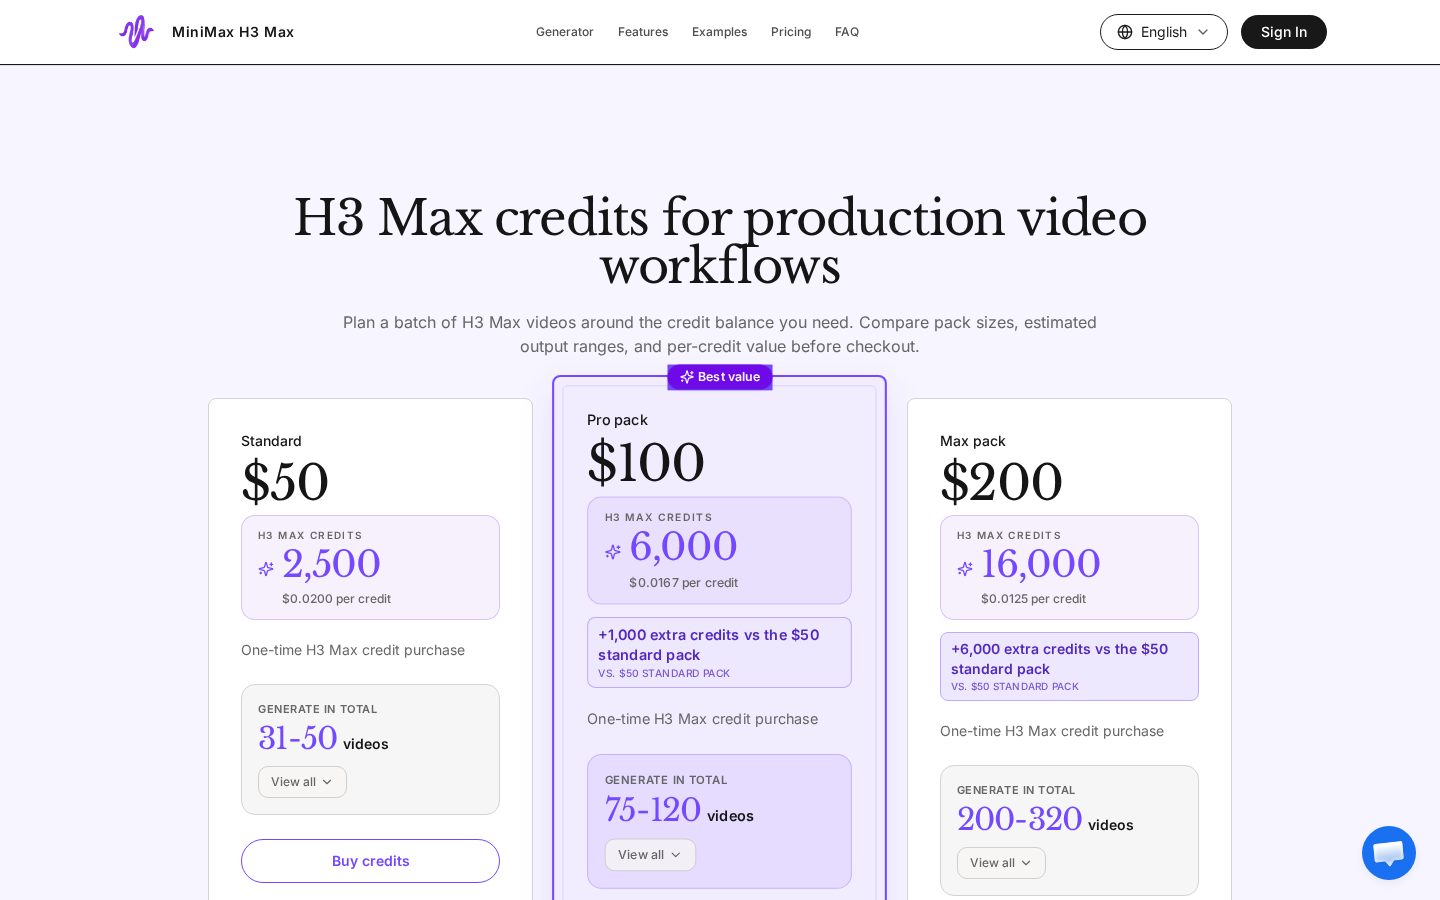The height and width of the screenshot is (900, 1440).
Task: Open the Examples nav link
Action: click(x=720, y=32)
